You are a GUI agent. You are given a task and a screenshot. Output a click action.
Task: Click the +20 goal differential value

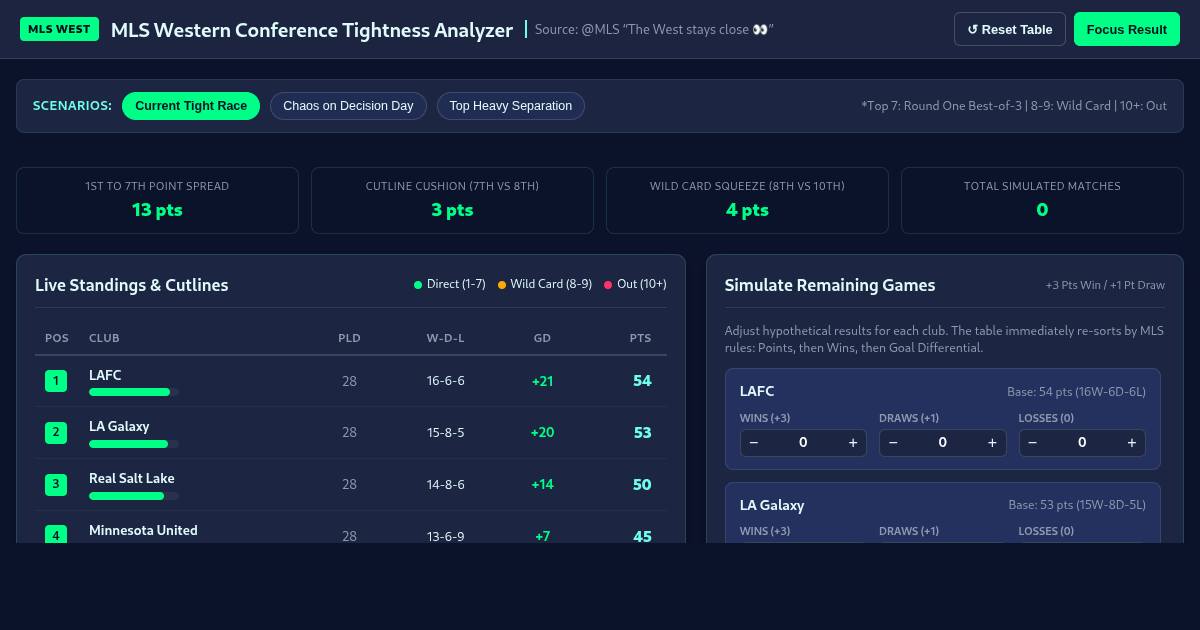coord(543,433)
